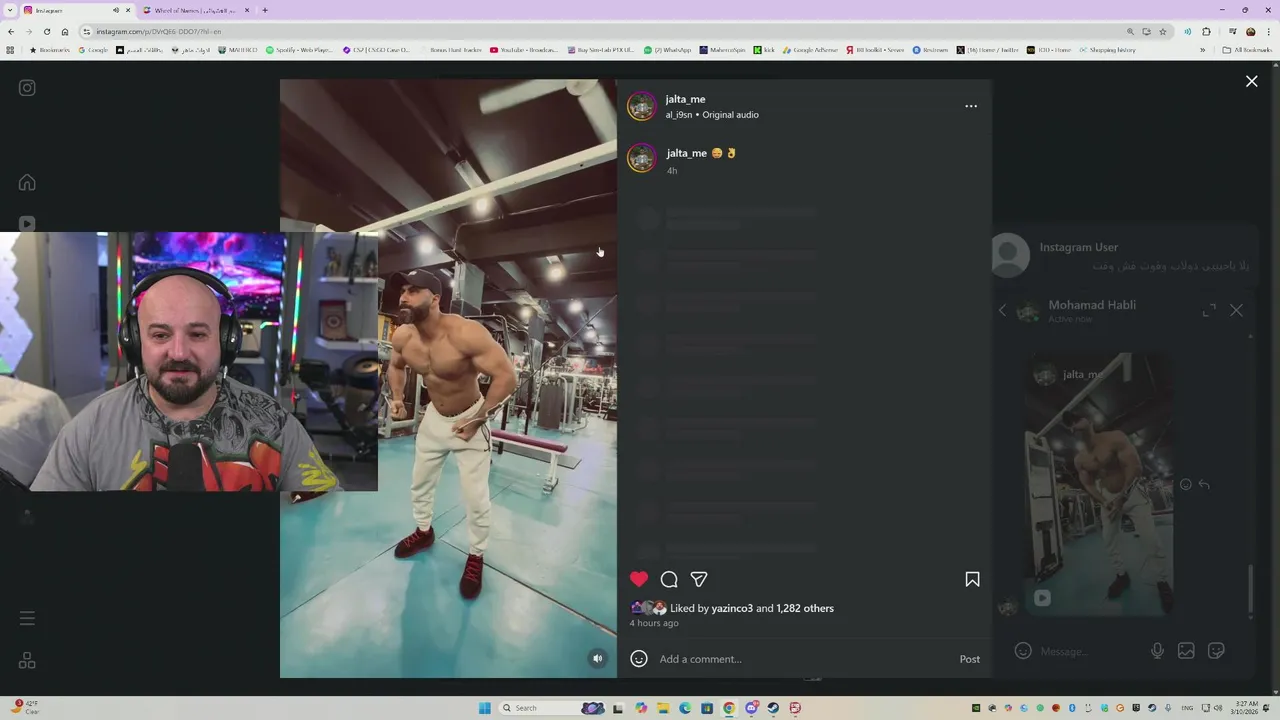
Task: Open the sticker picker in chat
Action: [1217, 651]
